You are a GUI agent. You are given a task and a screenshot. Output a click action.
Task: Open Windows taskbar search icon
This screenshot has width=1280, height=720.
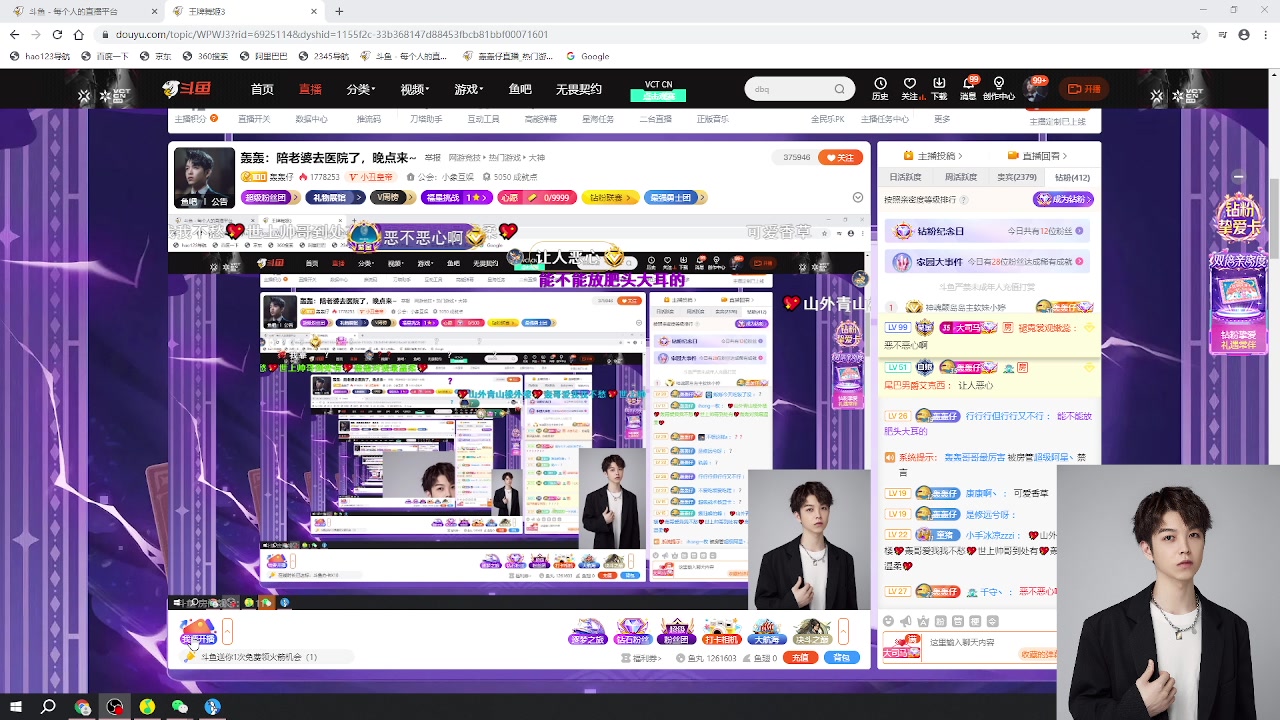(x=48, y=707)
